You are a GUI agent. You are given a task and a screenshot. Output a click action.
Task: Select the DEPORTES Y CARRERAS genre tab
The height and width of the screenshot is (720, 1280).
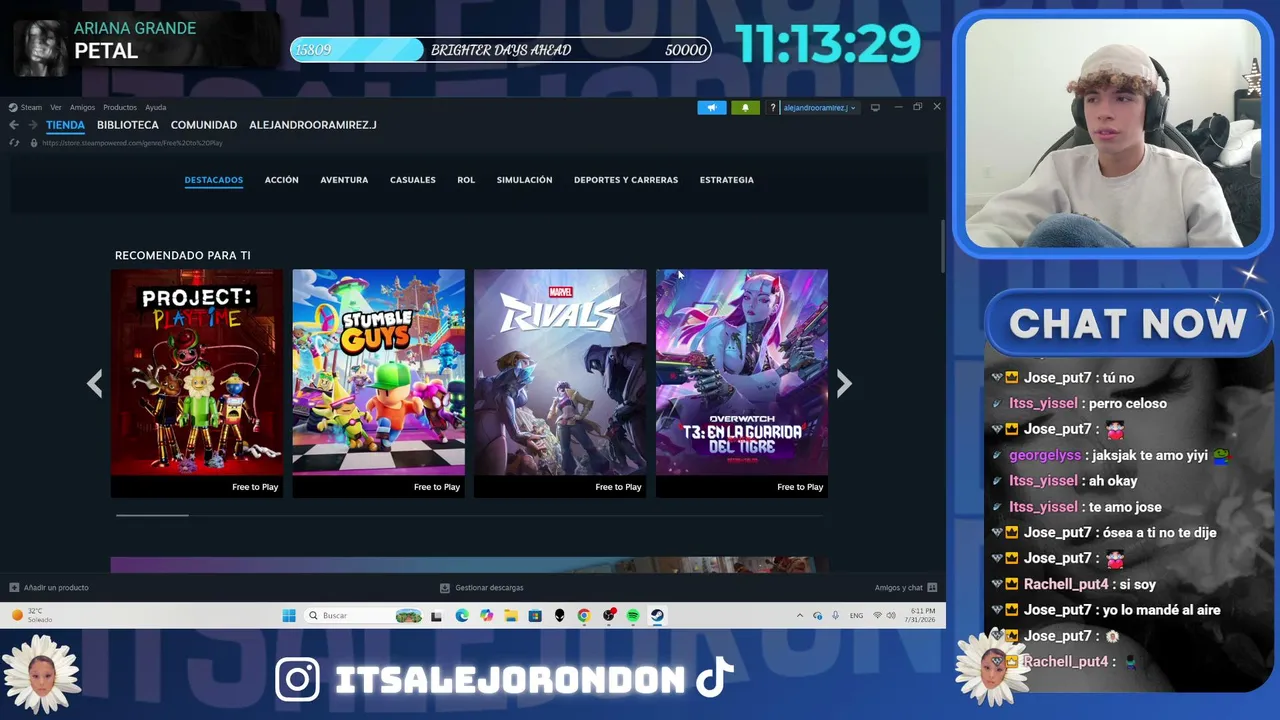(626, 180)
